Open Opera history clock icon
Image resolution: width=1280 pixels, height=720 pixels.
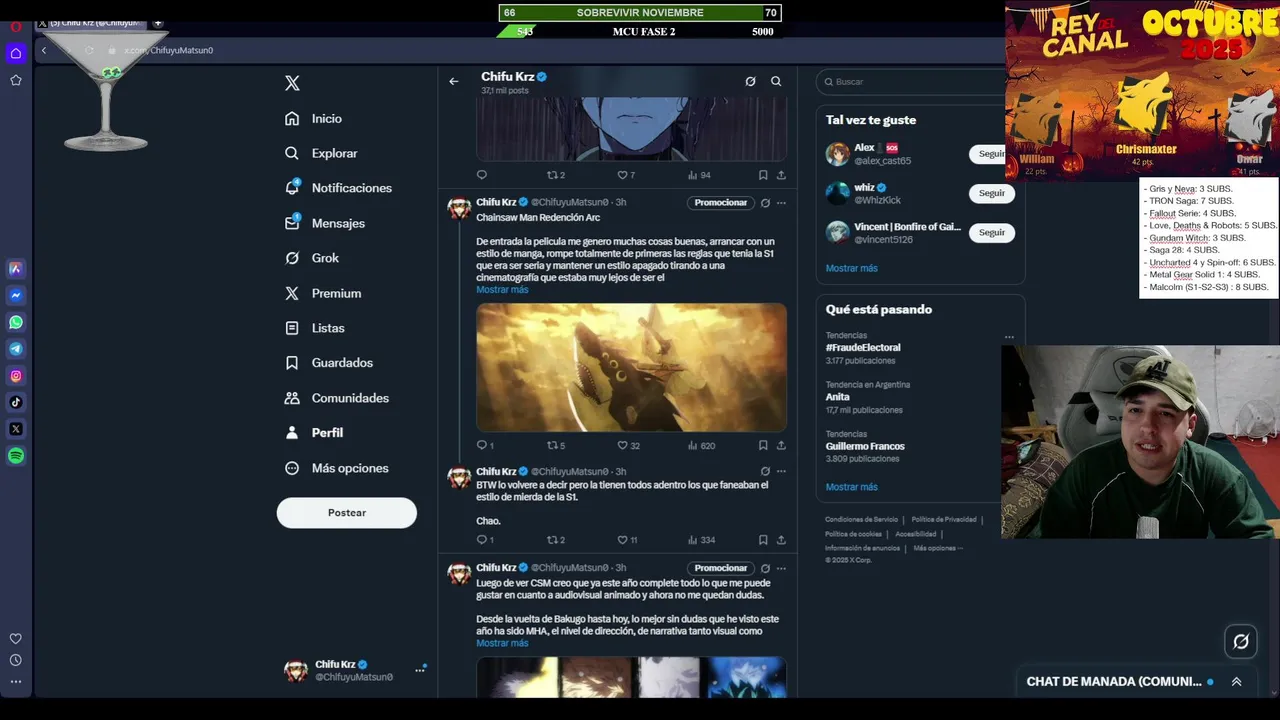tap(16, 660)
